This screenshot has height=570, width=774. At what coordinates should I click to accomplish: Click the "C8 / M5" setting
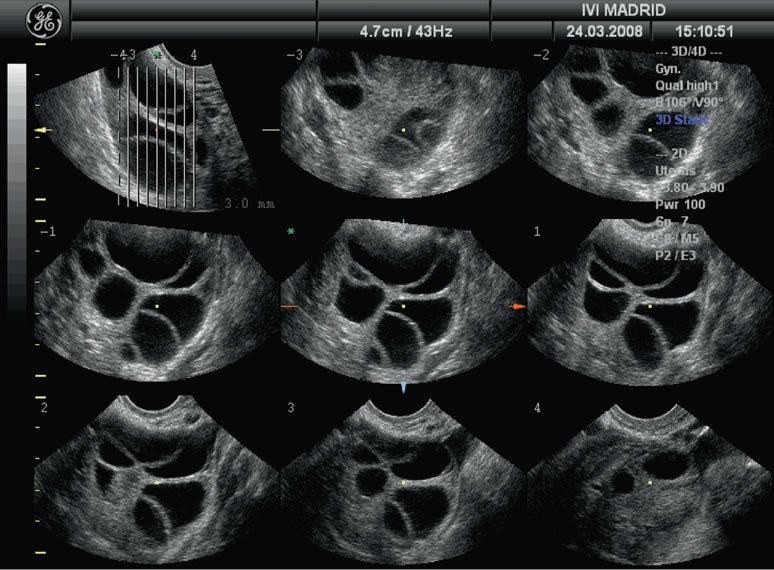point(677,238)
